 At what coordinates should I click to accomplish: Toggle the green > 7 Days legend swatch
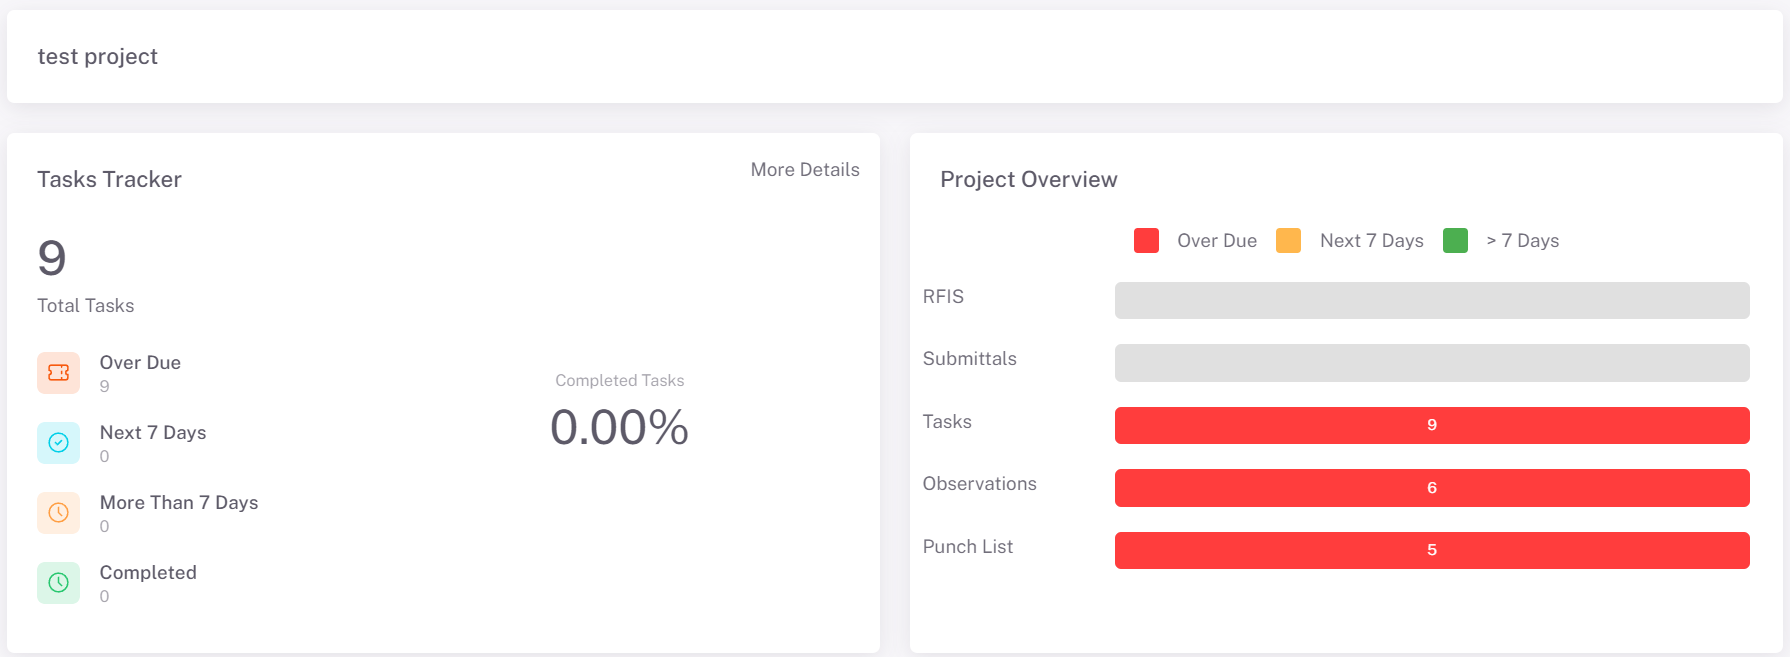click(1455, 241)
